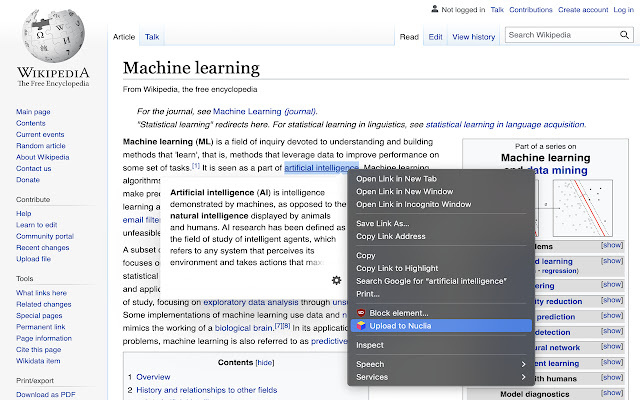This screenshot has width=640, height=400.
Task: Click Upload file in sidebar
Action: tap(33, 259)
